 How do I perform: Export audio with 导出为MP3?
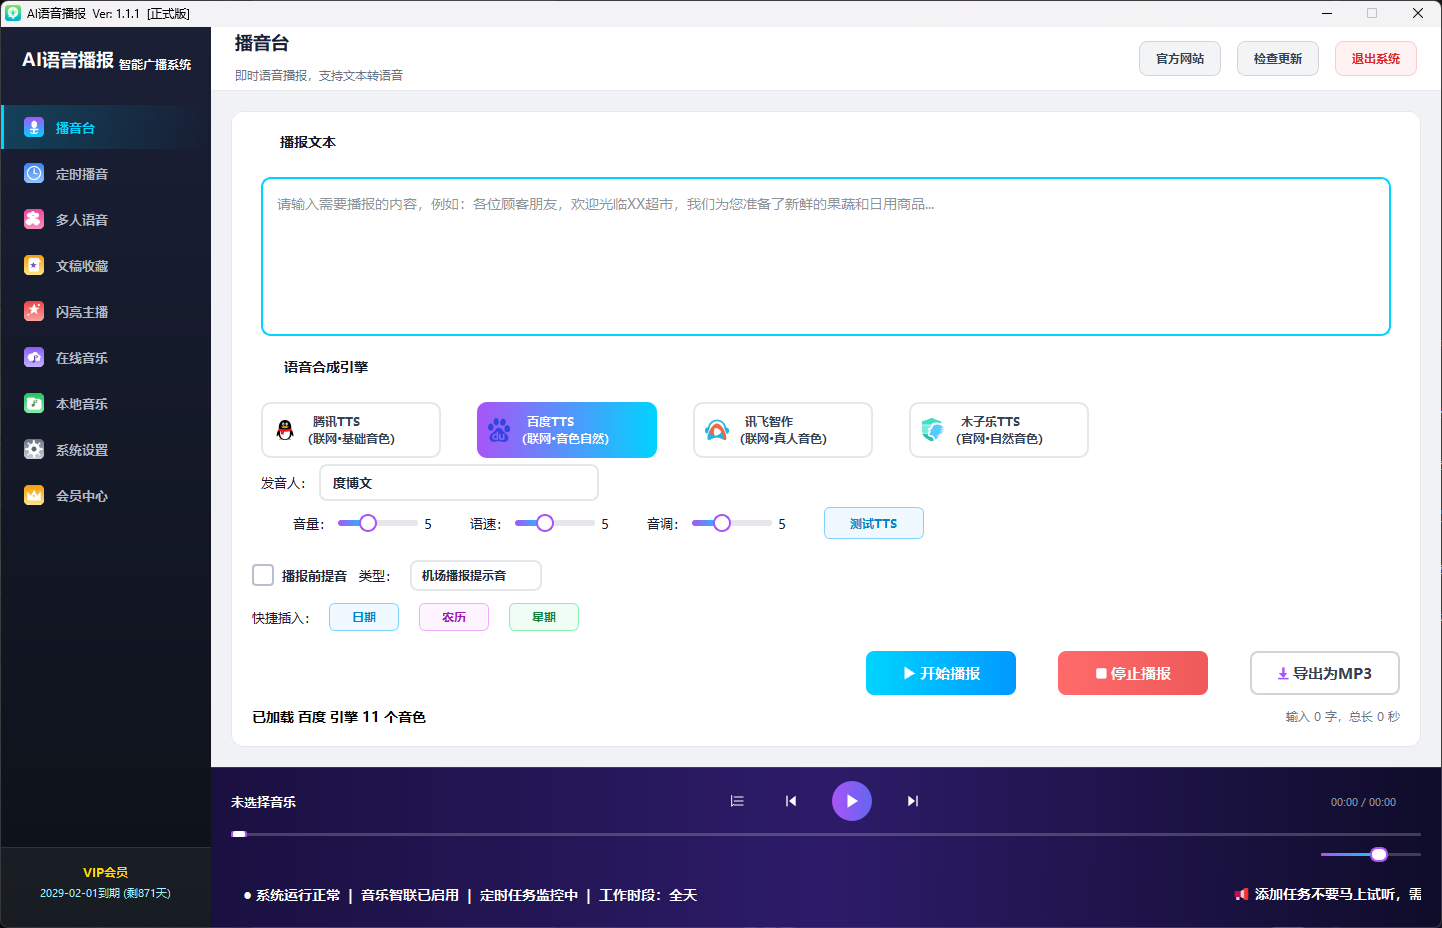[1325, 673]
